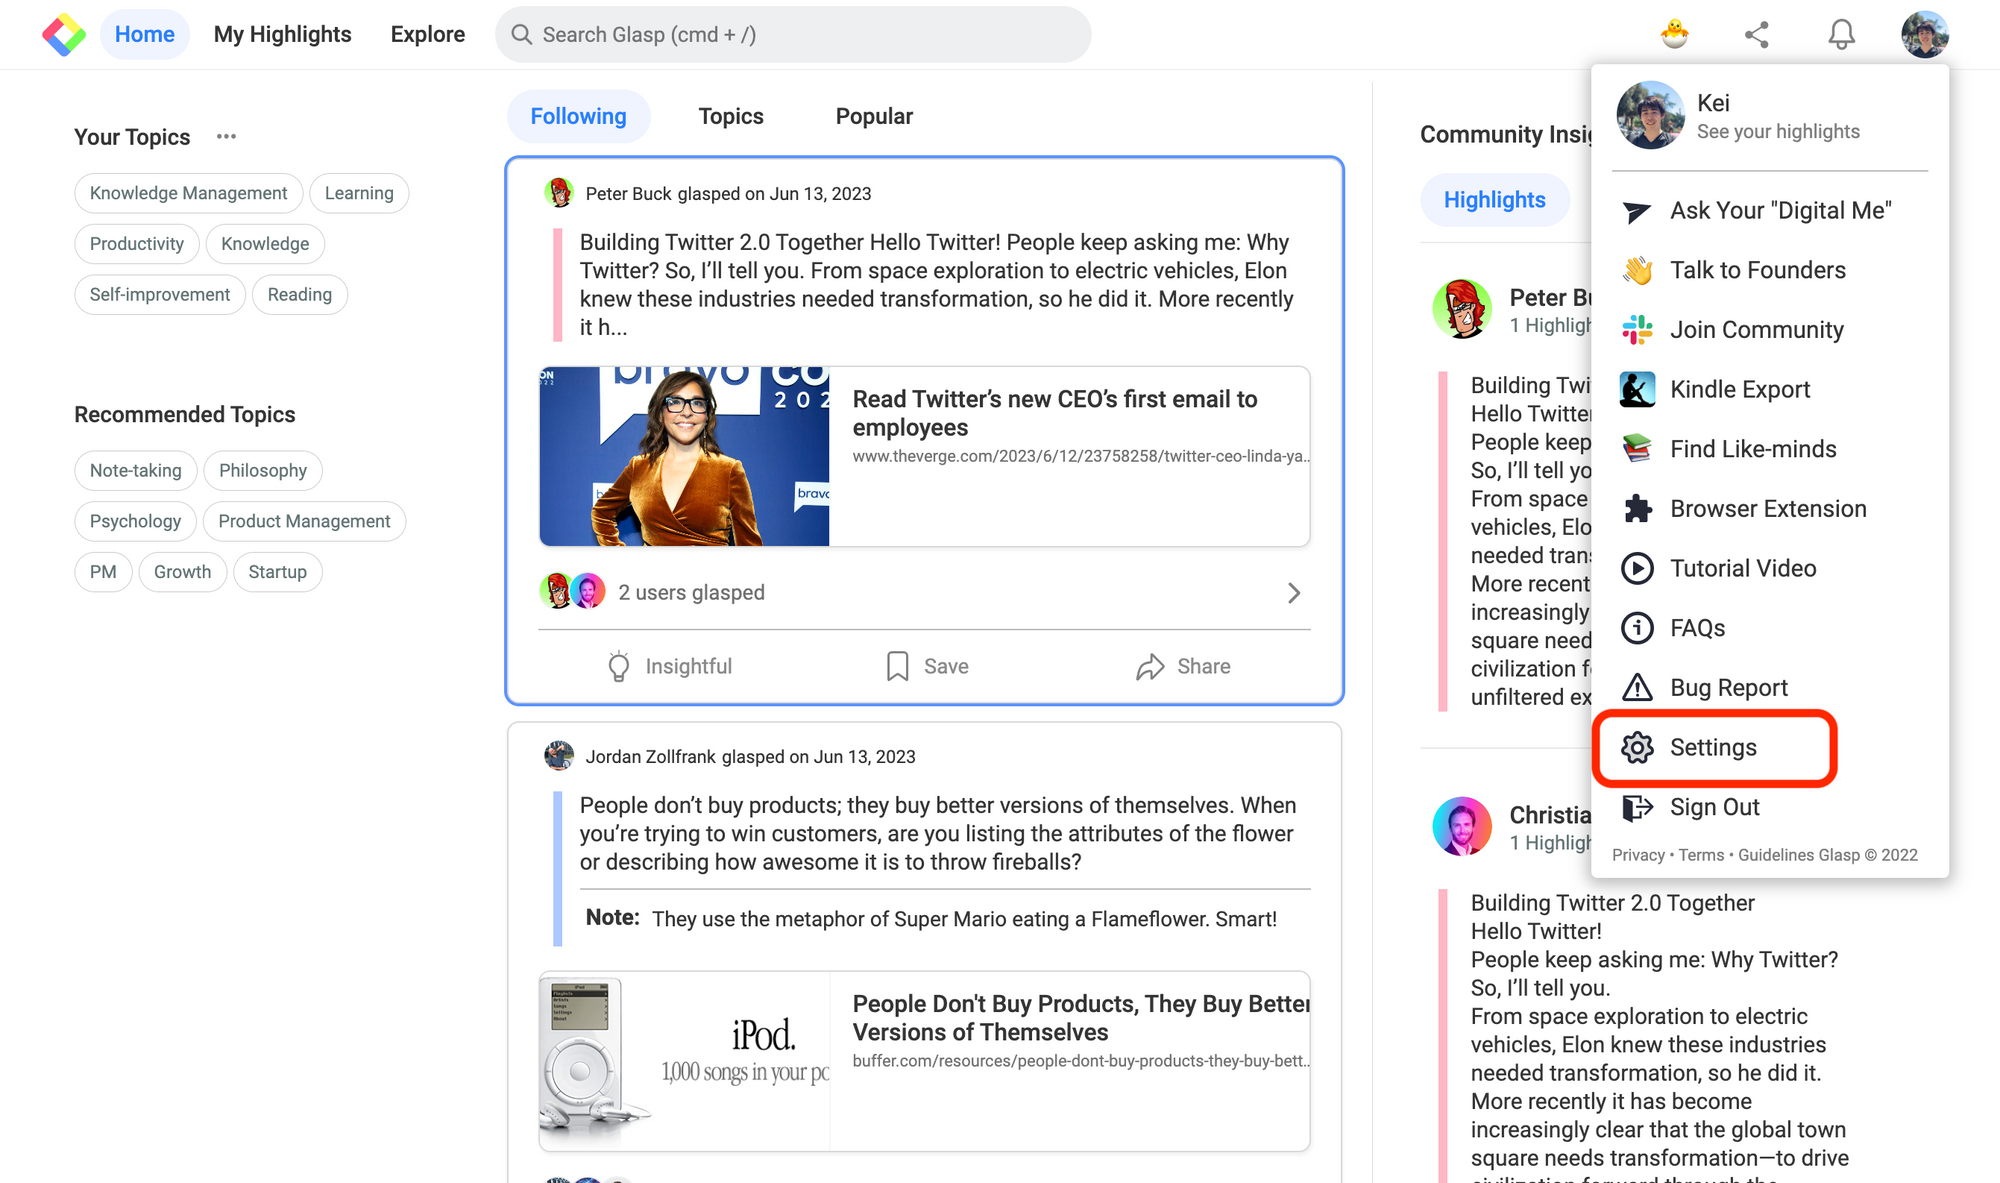Click Sign Out in menu

point(1713,807)
